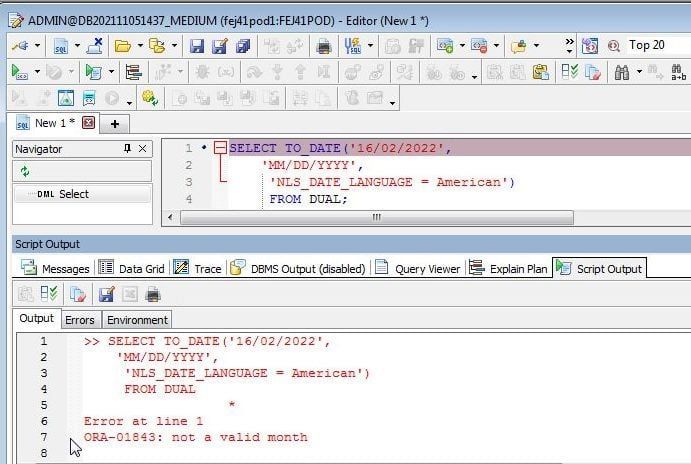Click the Save As floppy with pencil icon
Image resolution: width=691 pixels, height=464 pixels.
click(219, 45)
